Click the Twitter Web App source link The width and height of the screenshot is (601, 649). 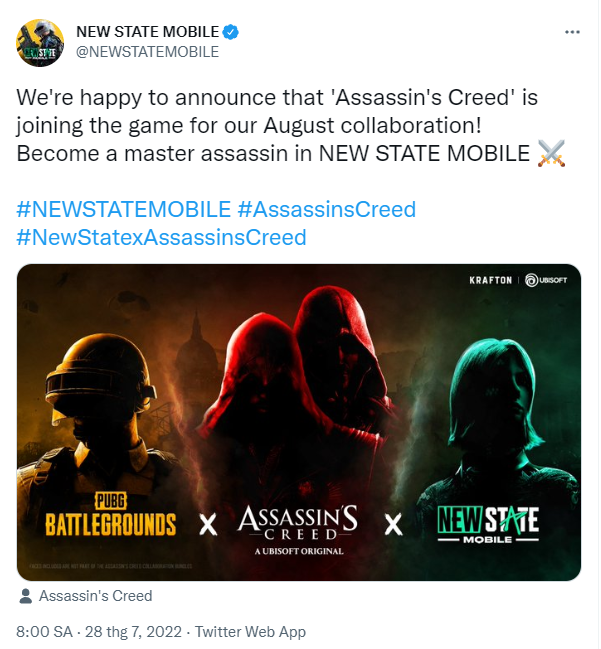click(x=250, y=632)
